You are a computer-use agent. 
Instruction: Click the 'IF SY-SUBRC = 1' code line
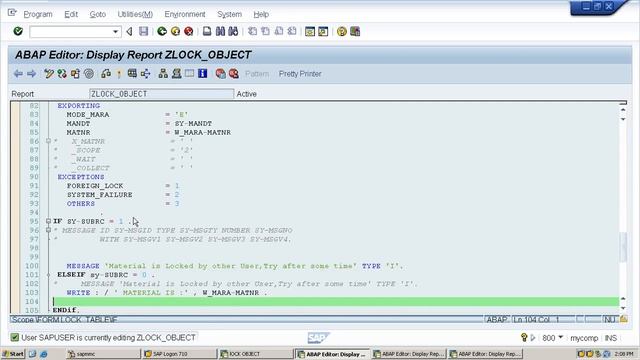tap(92, 221)
